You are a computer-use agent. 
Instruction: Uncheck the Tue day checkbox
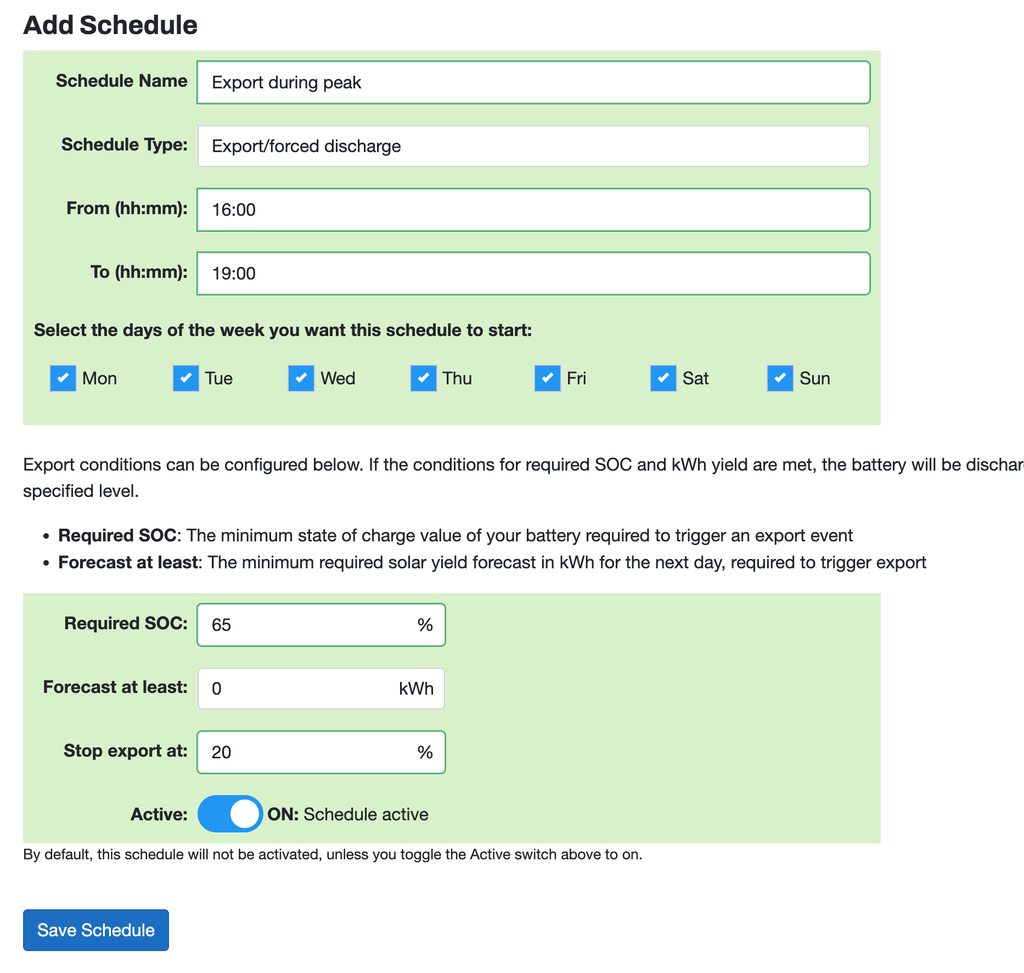tap(186, 378)
